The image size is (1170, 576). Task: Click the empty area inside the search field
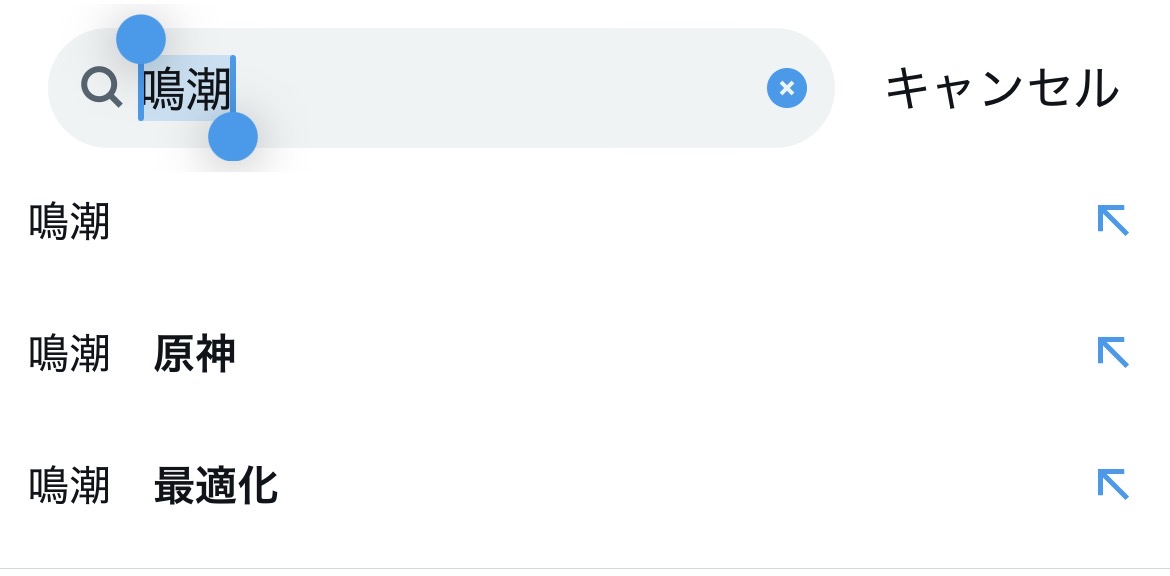500,89
